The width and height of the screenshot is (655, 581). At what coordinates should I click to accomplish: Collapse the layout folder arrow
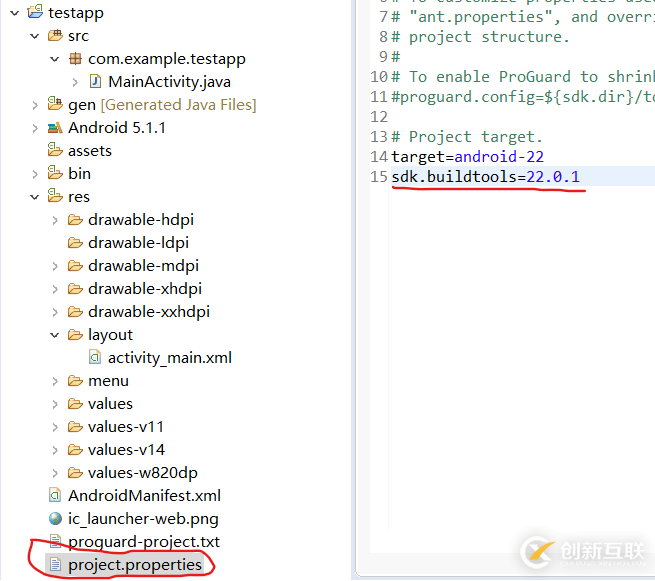[55, 335]
